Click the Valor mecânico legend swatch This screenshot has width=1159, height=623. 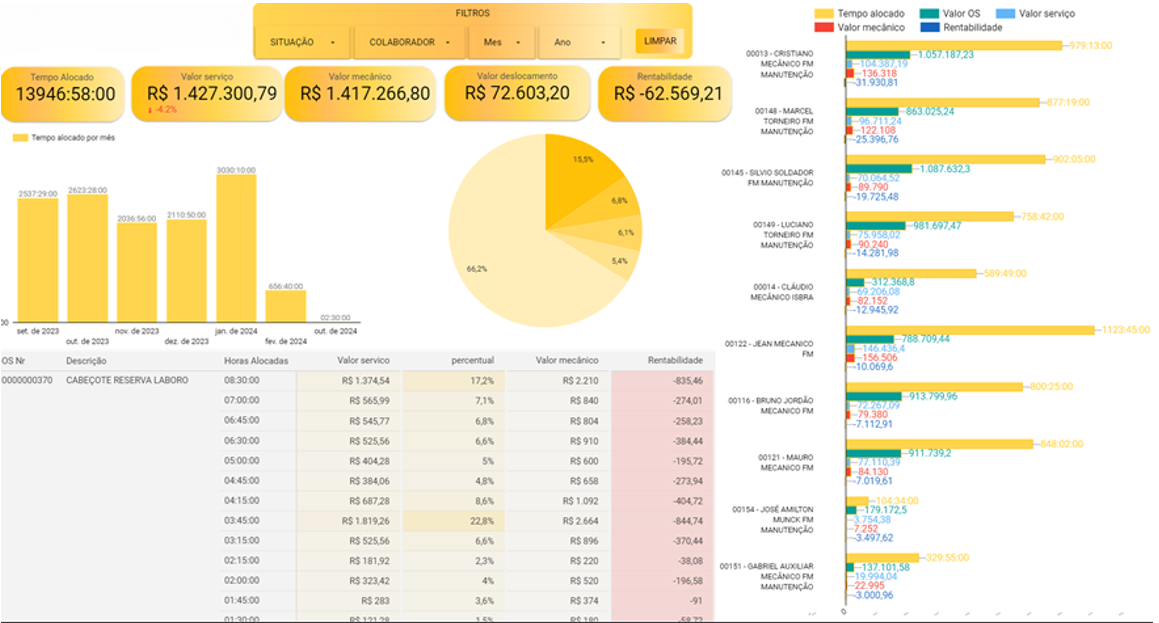click(x=823, y=27)
